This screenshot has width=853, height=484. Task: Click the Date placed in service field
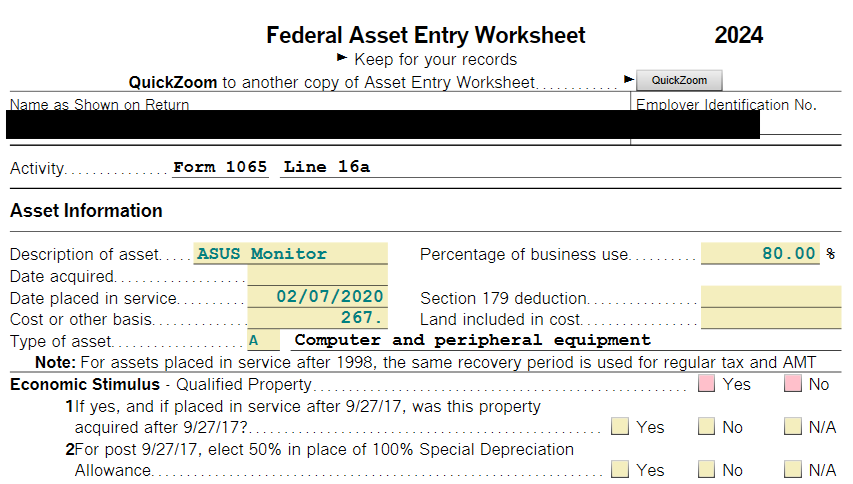pyautogui.click(x=317, y=297)
